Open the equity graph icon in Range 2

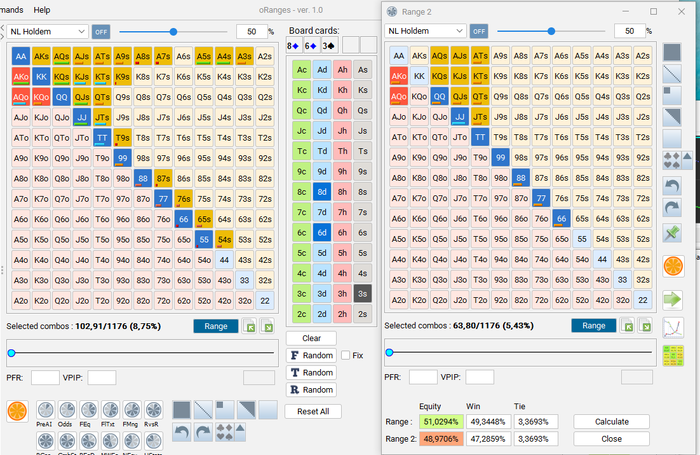673,328
